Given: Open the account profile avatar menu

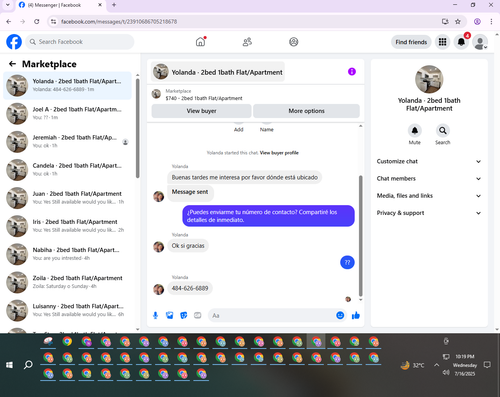Looking at the screenshot, I should [480, 42].
